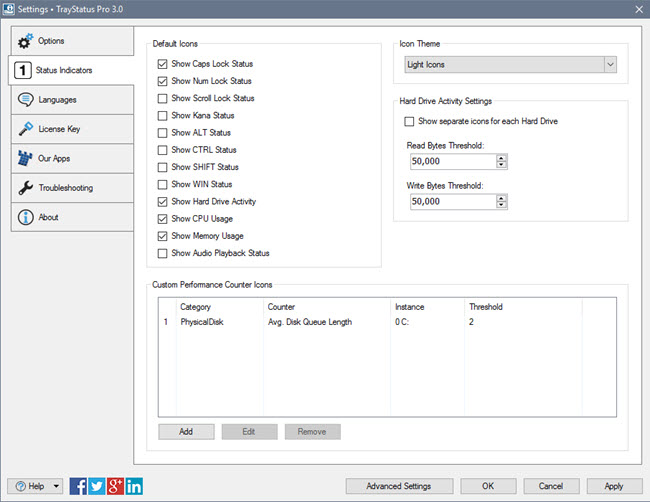Click the About info circle icon
Viewport: 650px width, 502px height.
26,217
